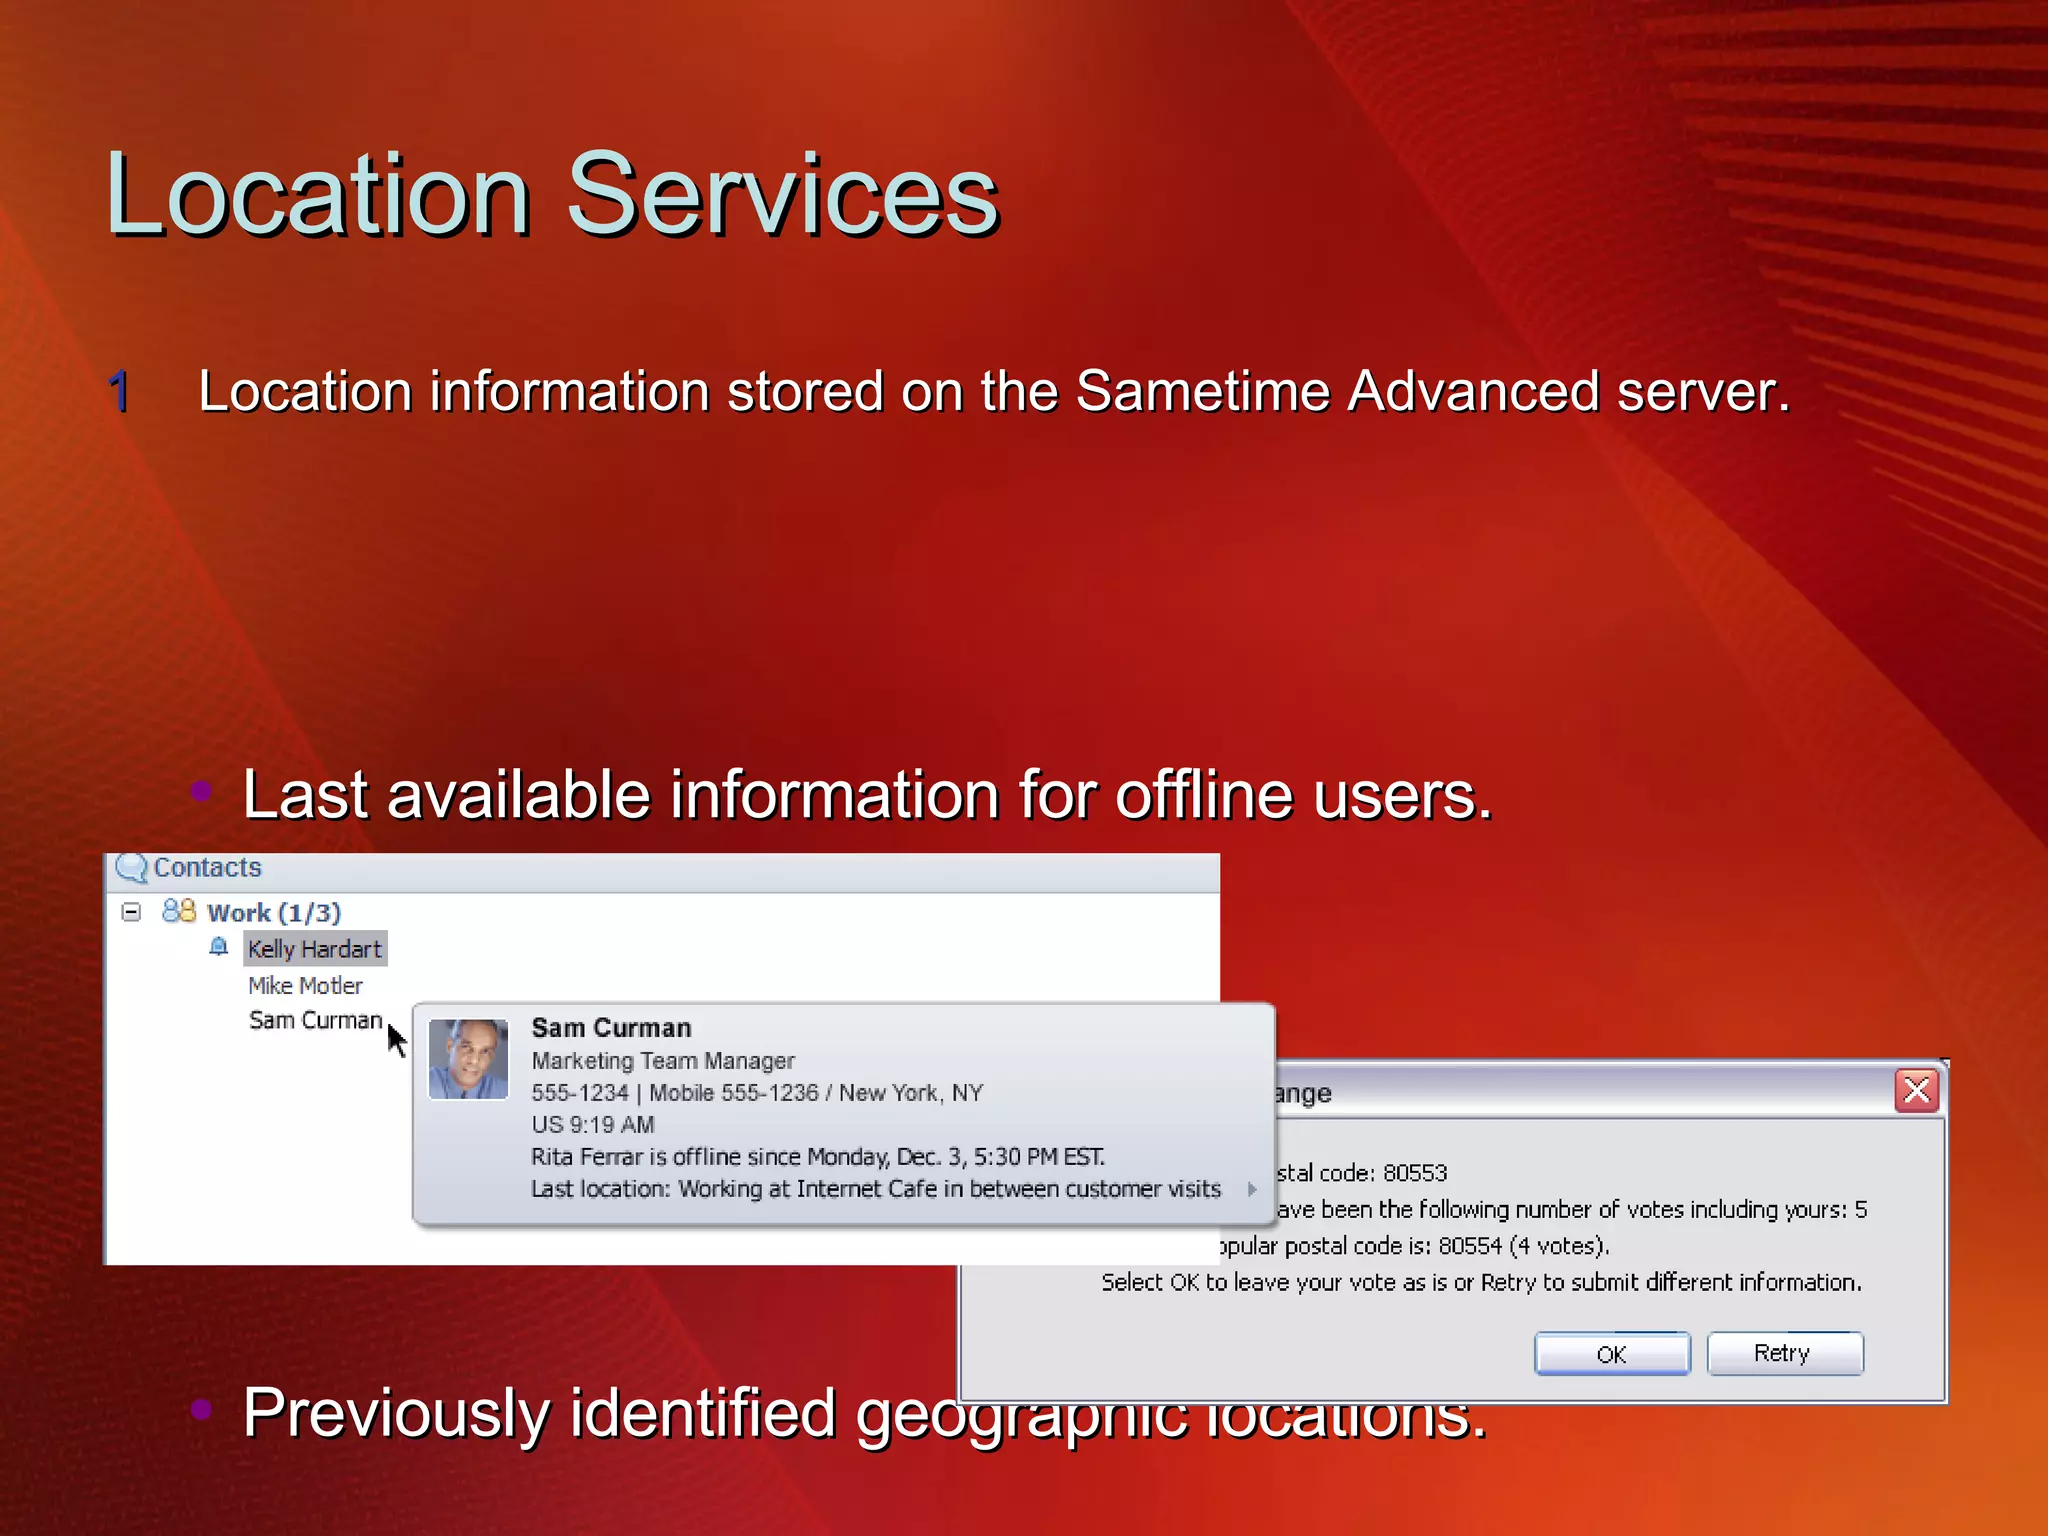Viewport: 2048px width, 1536px height.
Task: Close the postal code dialog with red X
Action: click(1917, 1090)
